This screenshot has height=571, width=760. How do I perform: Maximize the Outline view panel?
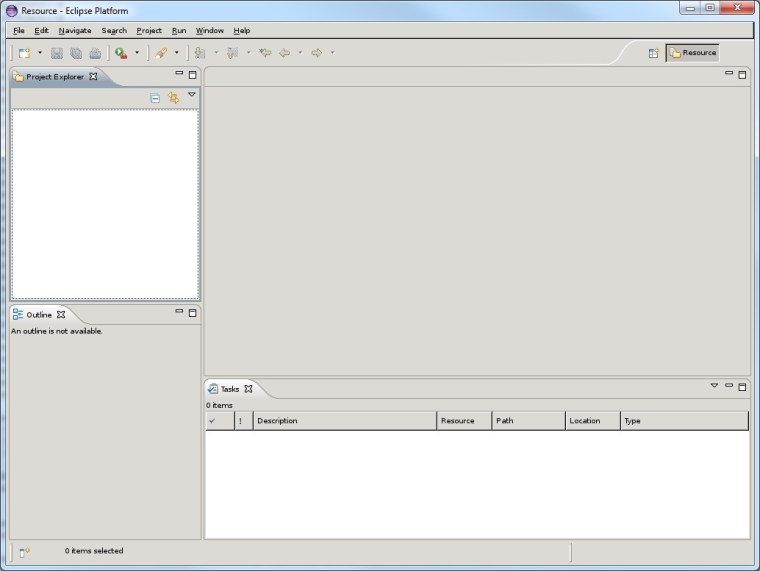coord(193,313)
